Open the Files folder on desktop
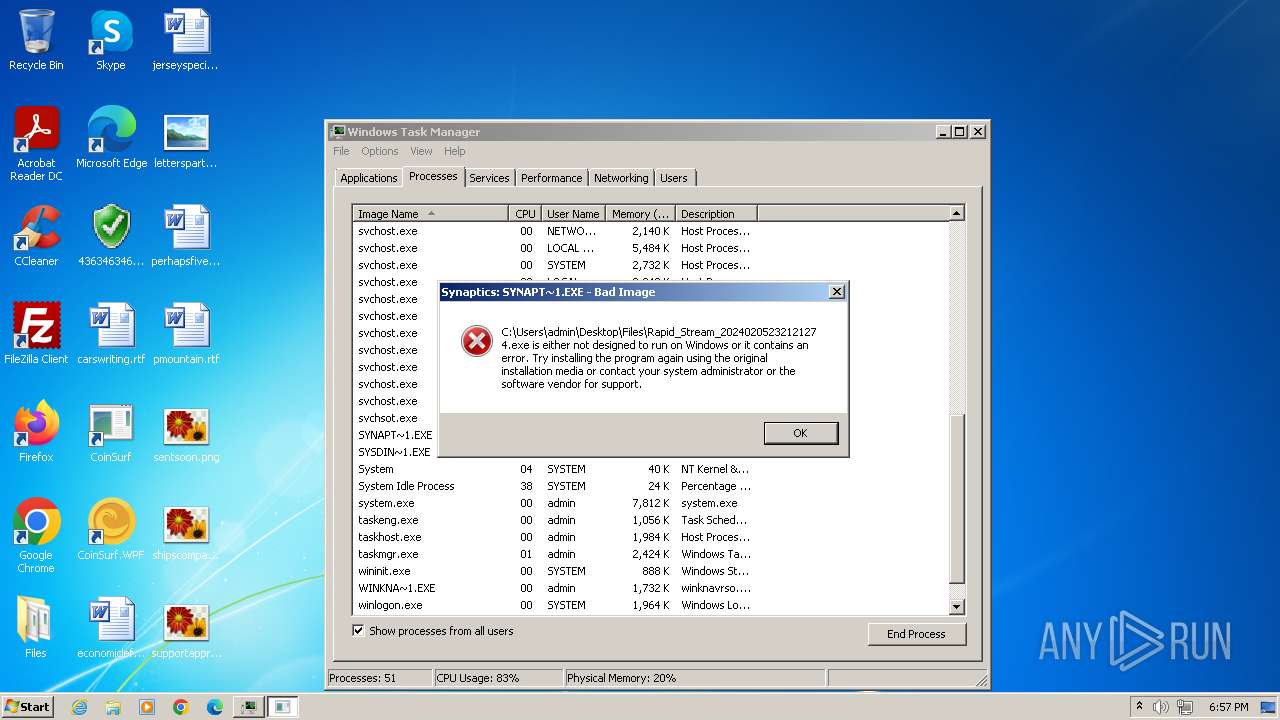Viewport: 1280px width, 720px height. [x=36, y=628]
